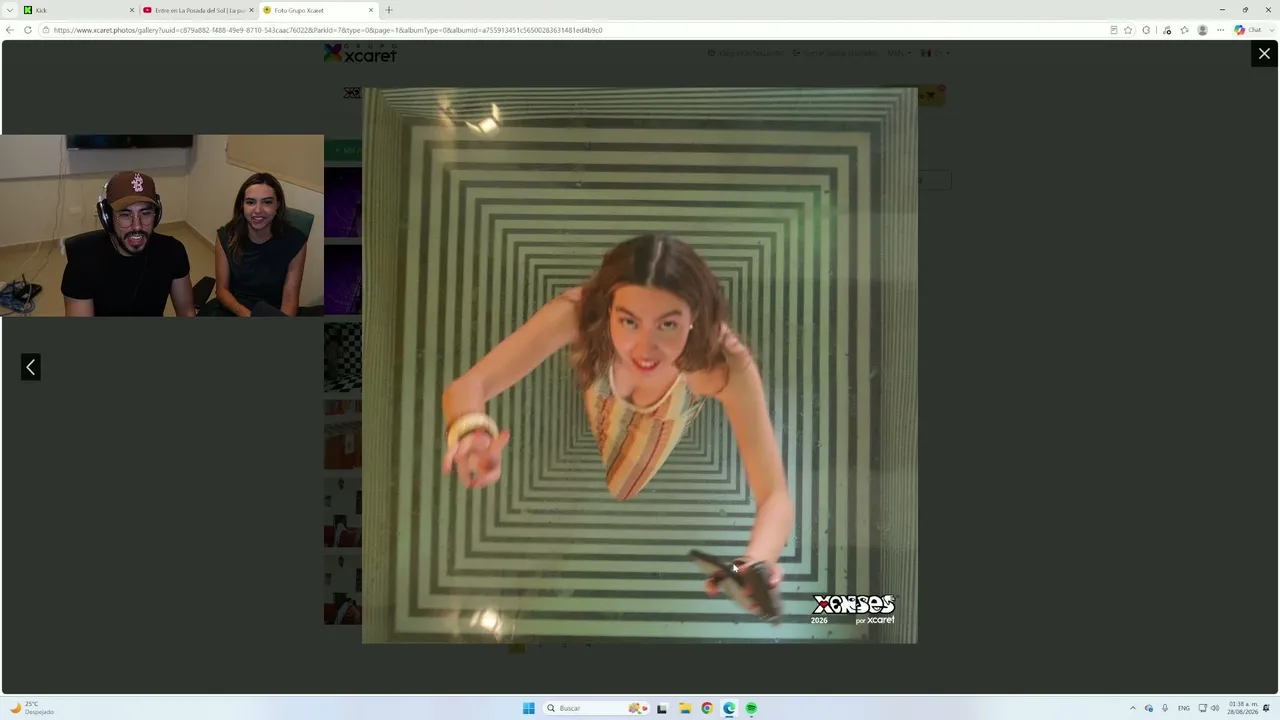This screenshot has width=1280, height=720.
Task: Switch to the Entre en La Posada del Sol tab
Action: [x=198, y=10]
